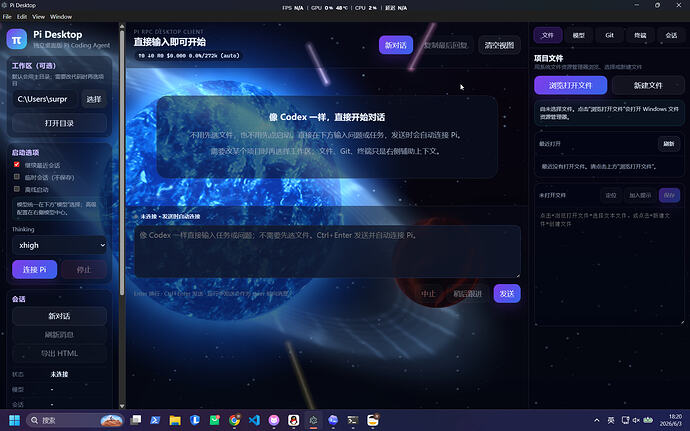Switch to the 会话 tab in right panel
690x431 pixels.
click(671, 35)
